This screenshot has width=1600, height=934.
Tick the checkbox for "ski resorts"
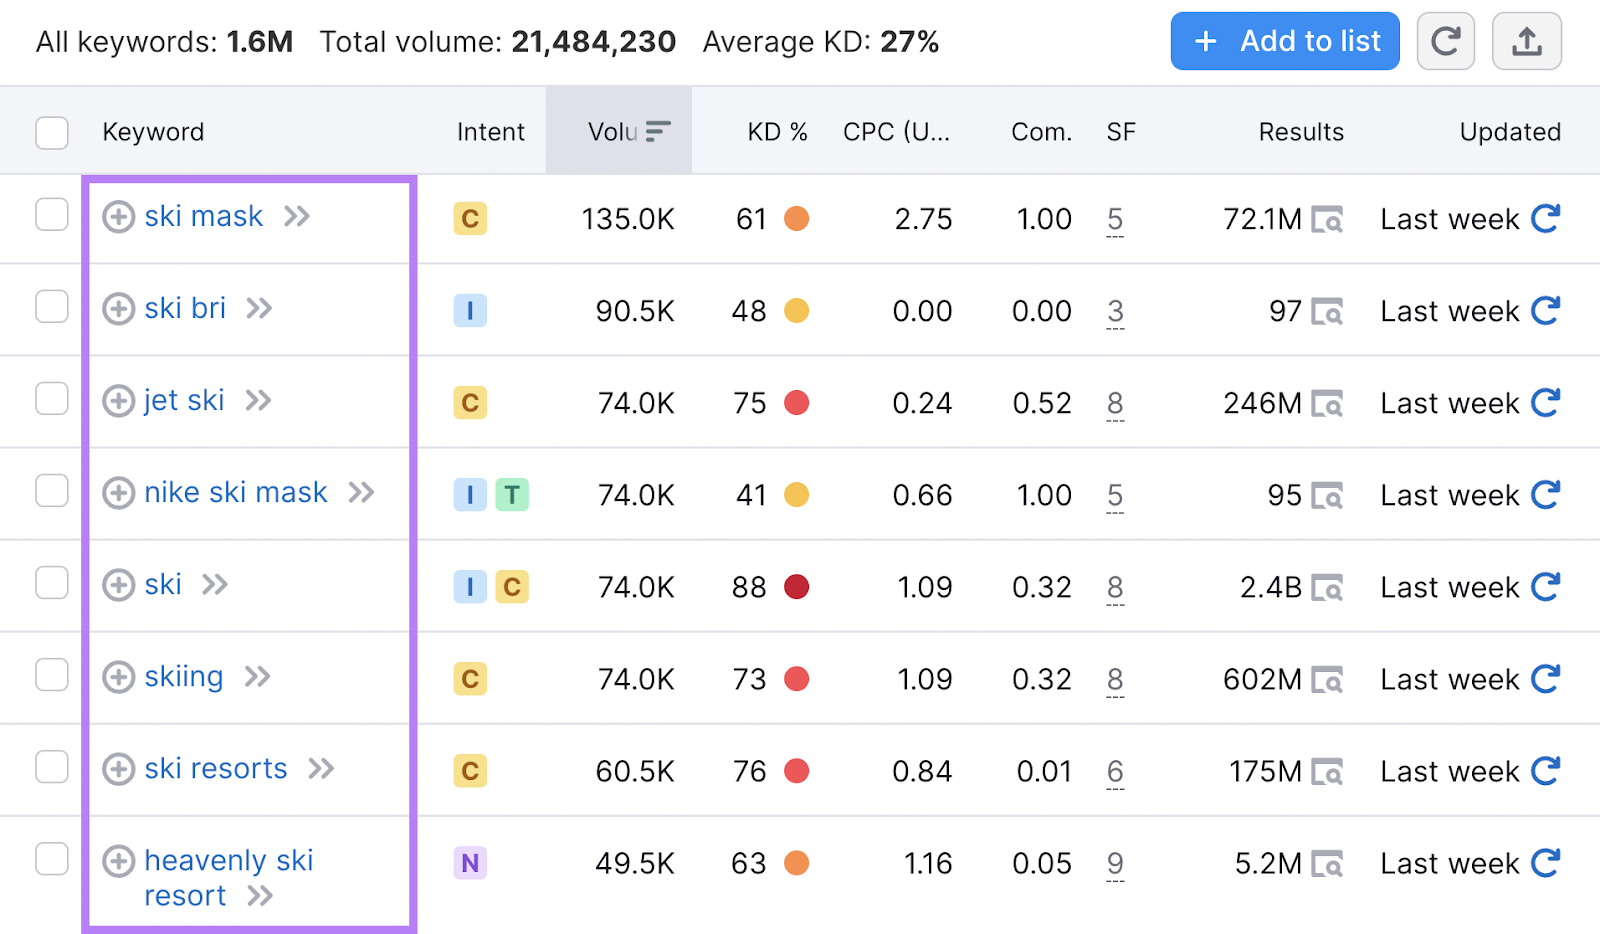tap(51, 767)
